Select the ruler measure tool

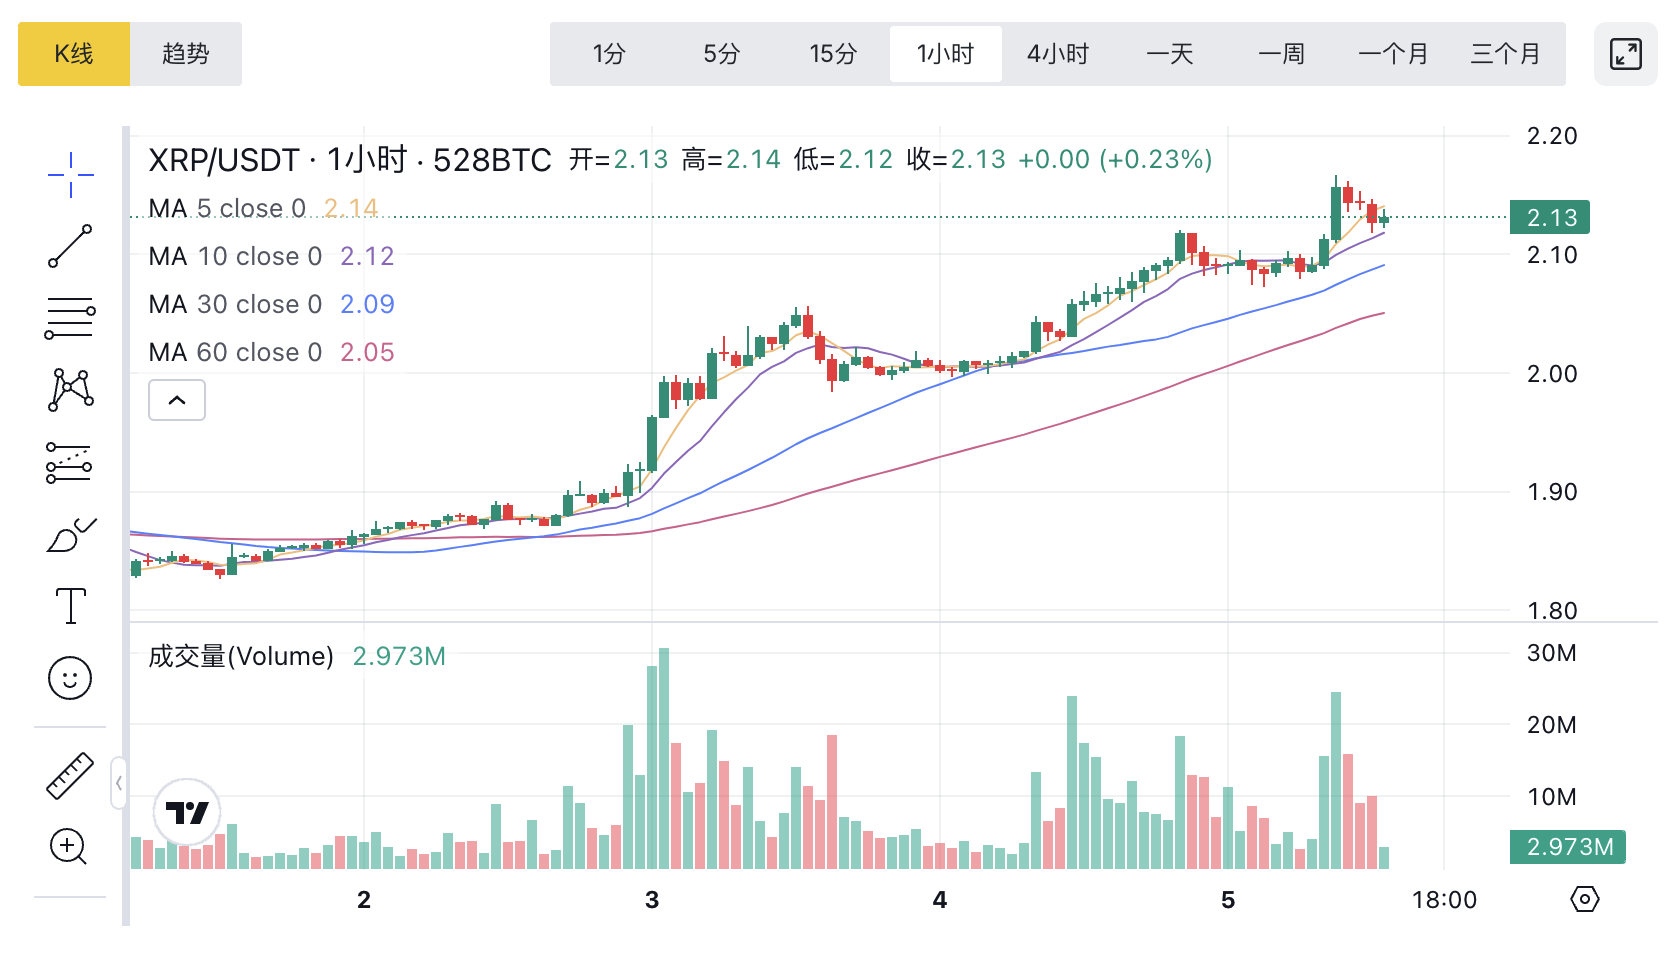coord(70,776)
